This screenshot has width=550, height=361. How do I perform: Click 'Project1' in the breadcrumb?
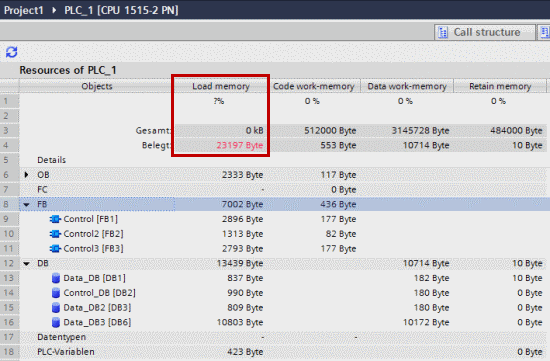tap(24, 10)
